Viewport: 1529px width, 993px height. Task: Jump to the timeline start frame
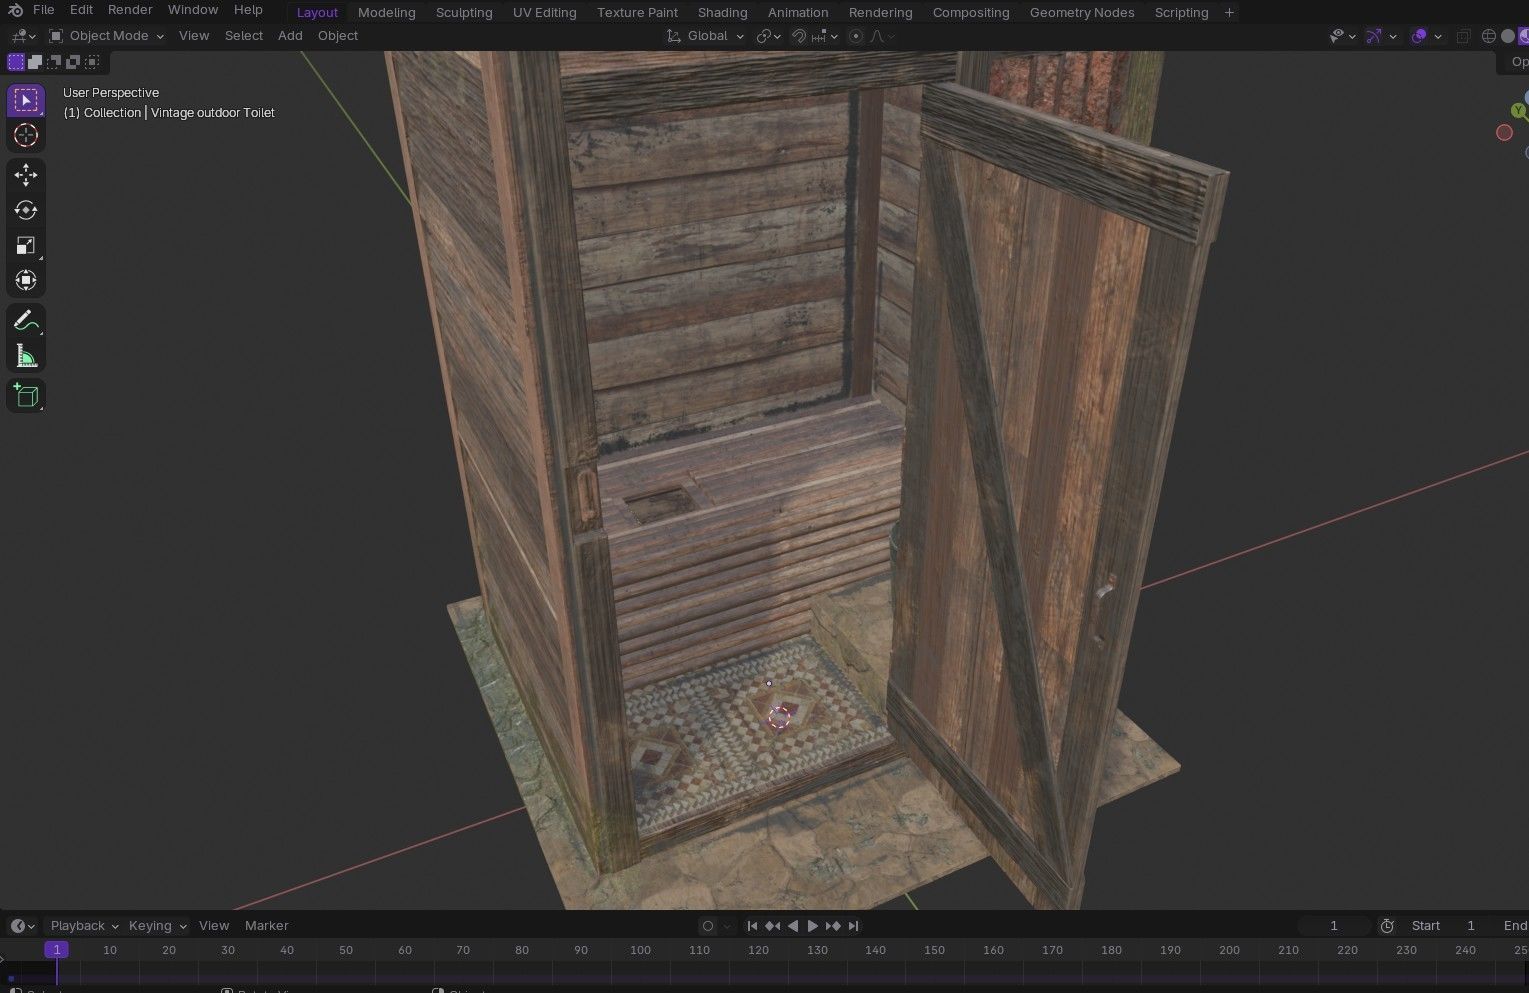(x=752, y=926)
